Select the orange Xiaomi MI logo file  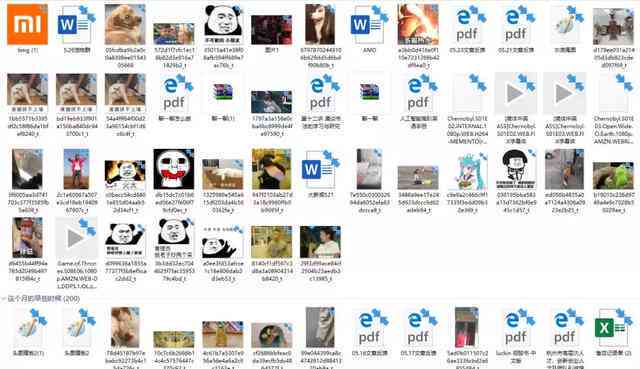pos(27,24)
